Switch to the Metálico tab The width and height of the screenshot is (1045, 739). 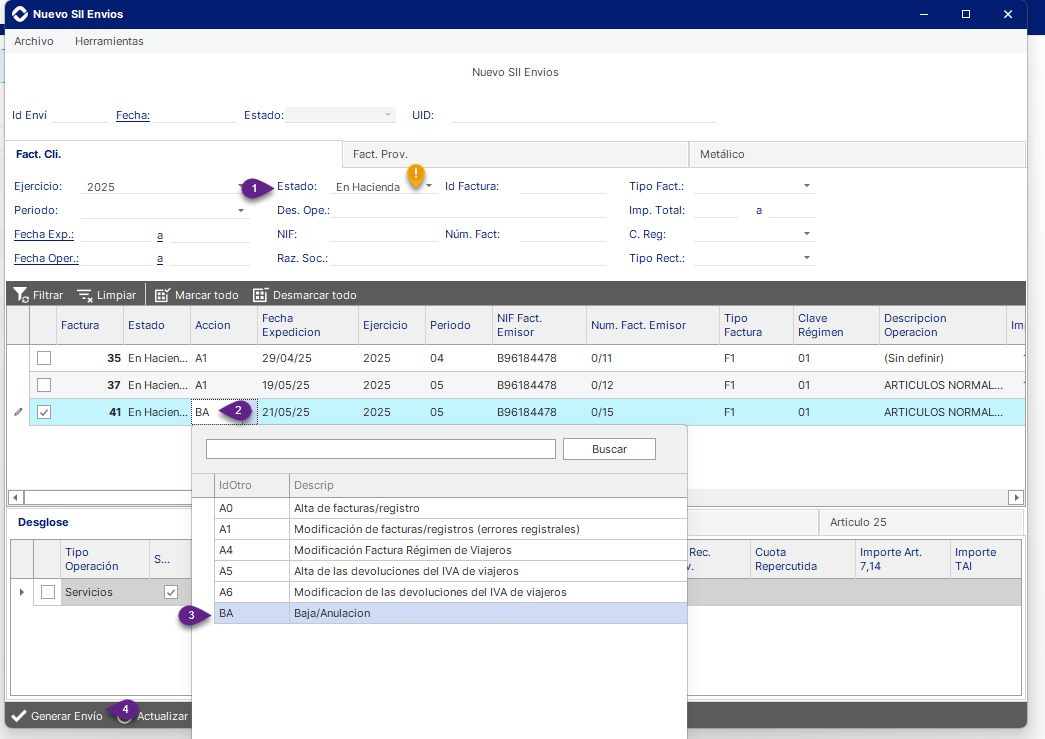857,154
